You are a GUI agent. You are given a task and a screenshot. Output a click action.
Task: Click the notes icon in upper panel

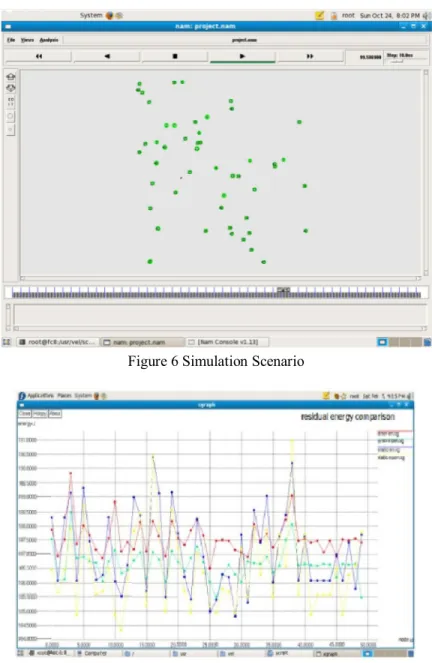(x=320, y=15)
